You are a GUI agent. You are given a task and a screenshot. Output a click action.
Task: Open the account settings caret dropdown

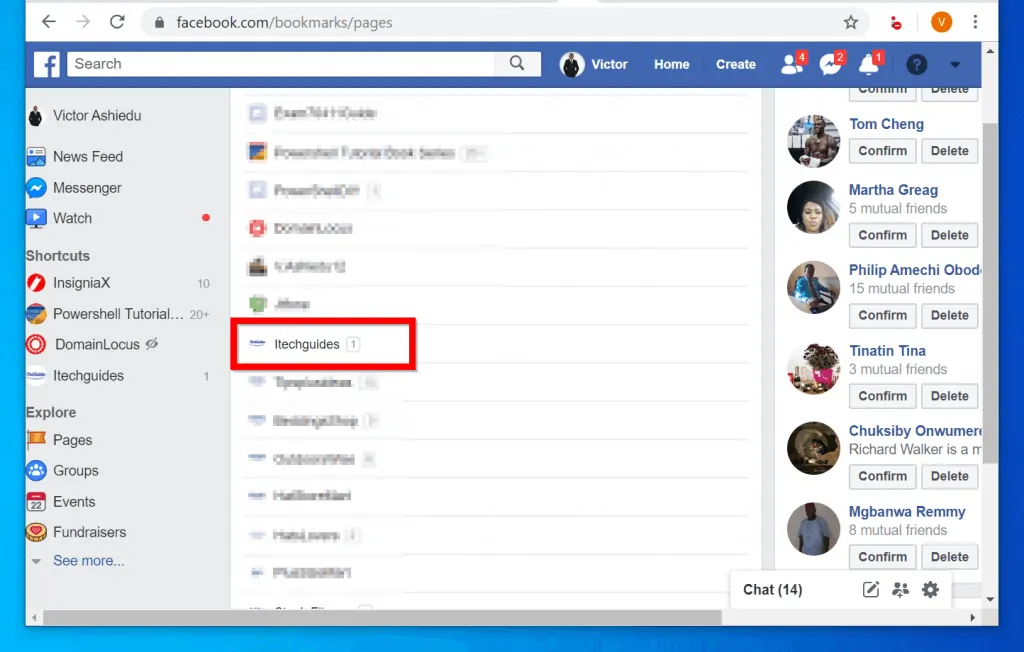pyautogui.click(x=953, y=65)
